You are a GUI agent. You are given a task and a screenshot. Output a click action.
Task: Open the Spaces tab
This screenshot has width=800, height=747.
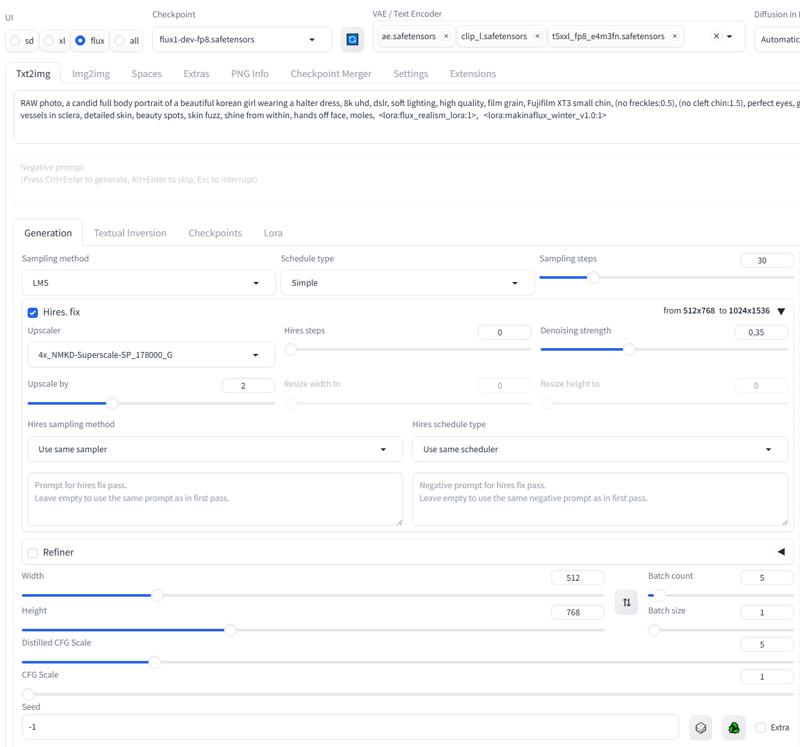click(146, 73)
